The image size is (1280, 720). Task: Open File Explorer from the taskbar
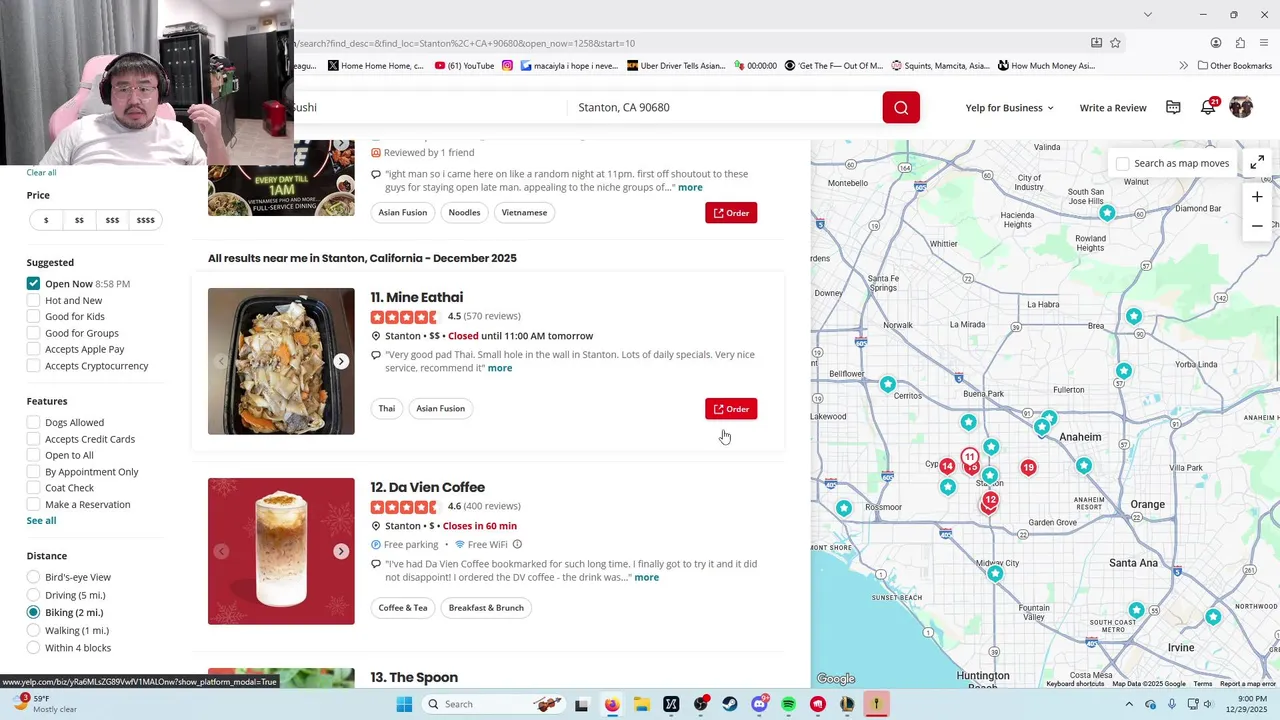pos(641,704)
